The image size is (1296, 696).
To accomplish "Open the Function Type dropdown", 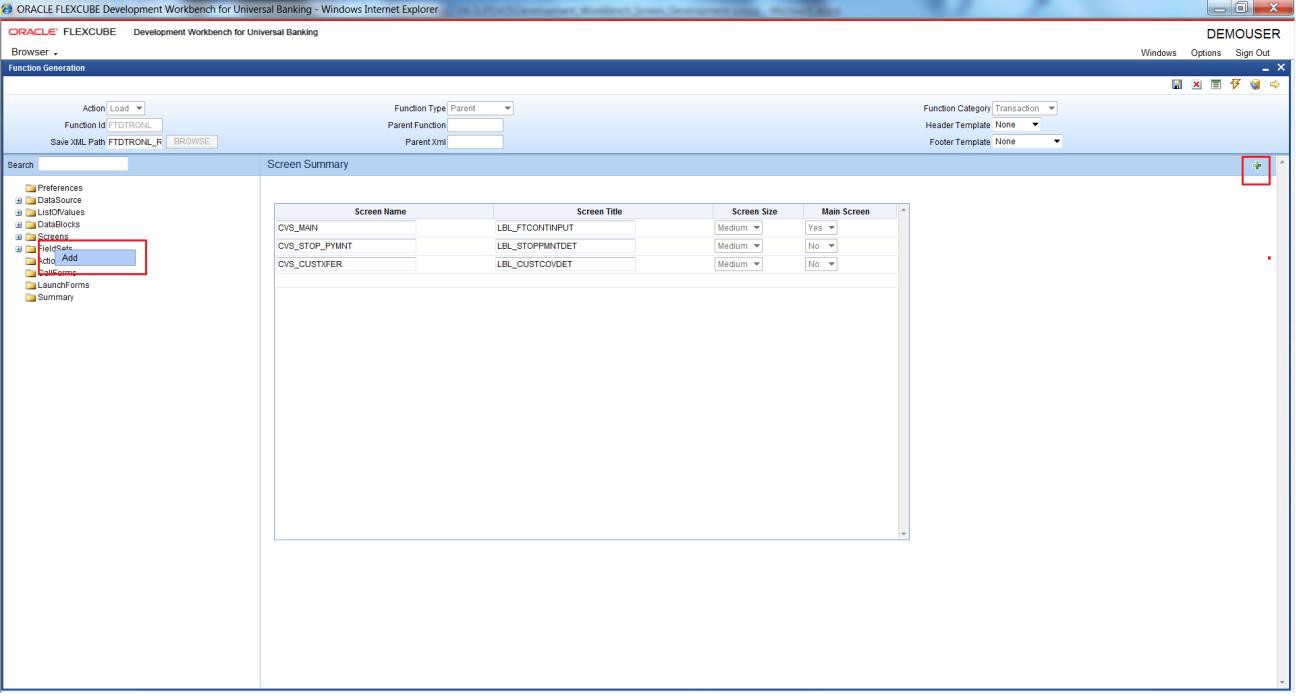I will coord(481,108).
